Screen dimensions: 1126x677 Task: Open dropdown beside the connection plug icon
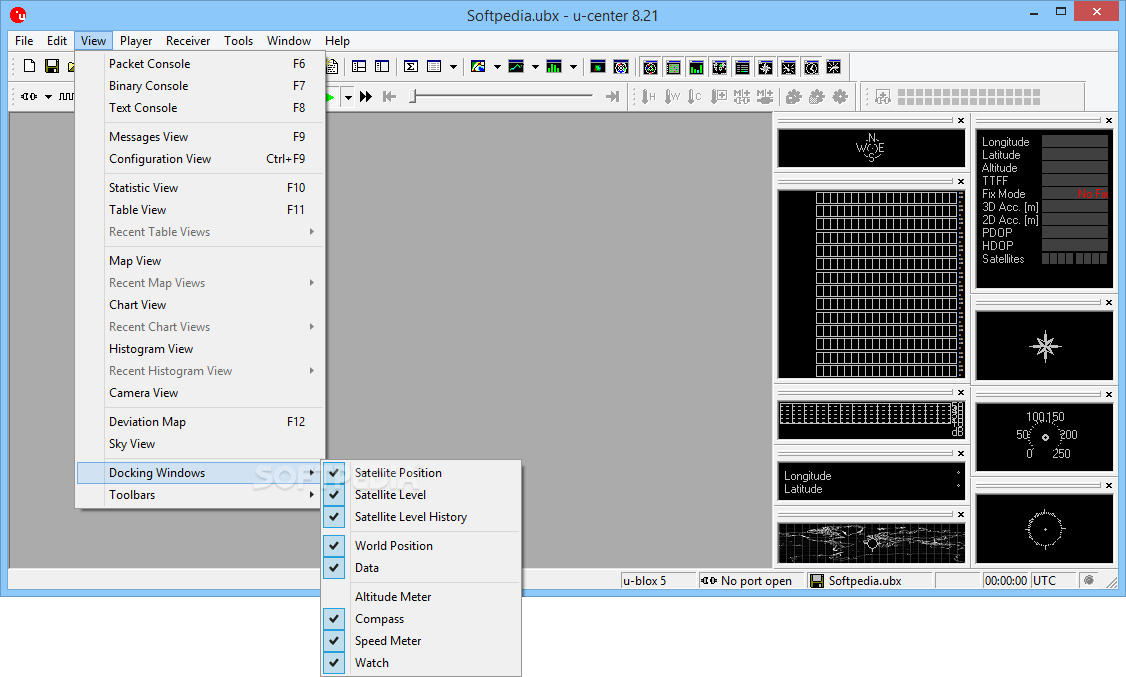click(48, 96)
